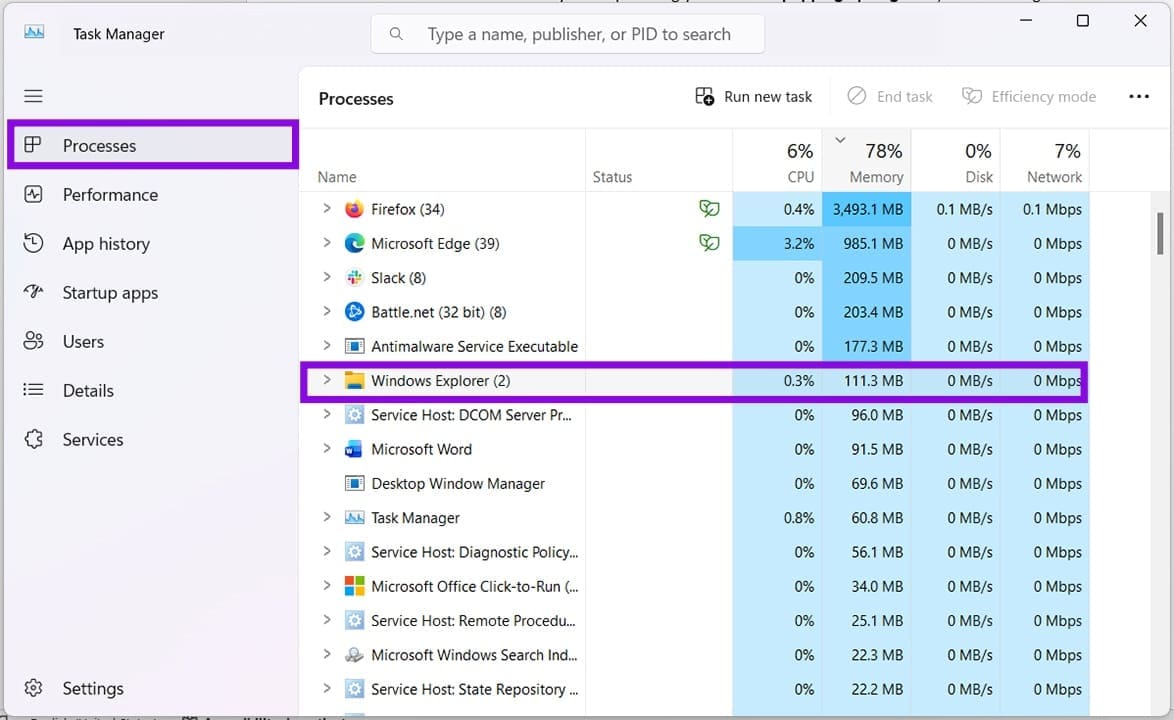The height and width of the screenshot is (720, 1174).
Task: Click the Service Host: State Repository gear icon
Action: pyautogui.click(x=354, y=689)
